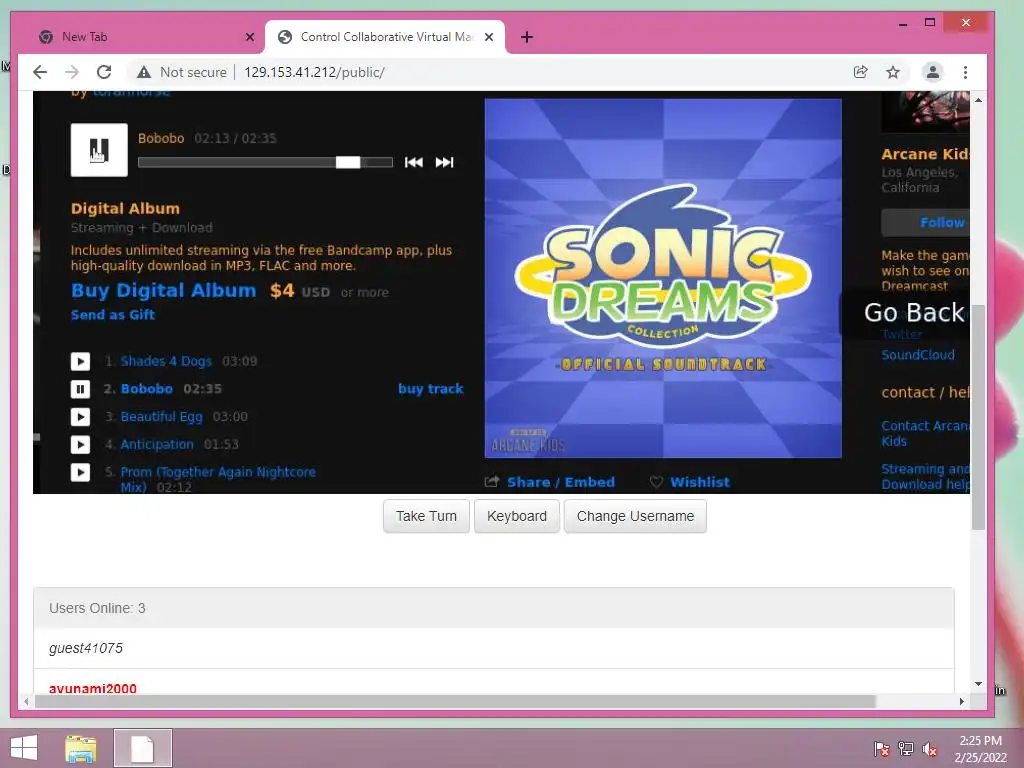Screen dimensions: 1024x768
Task: Open the Prom (Together Again Nightcore Mix) link
Action: pos(217,479)
